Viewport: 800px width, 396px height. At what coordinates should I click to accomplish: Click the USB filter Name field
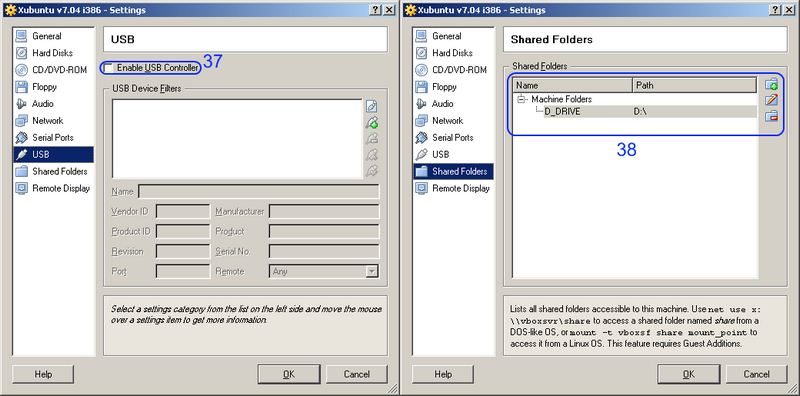point(259,192)
